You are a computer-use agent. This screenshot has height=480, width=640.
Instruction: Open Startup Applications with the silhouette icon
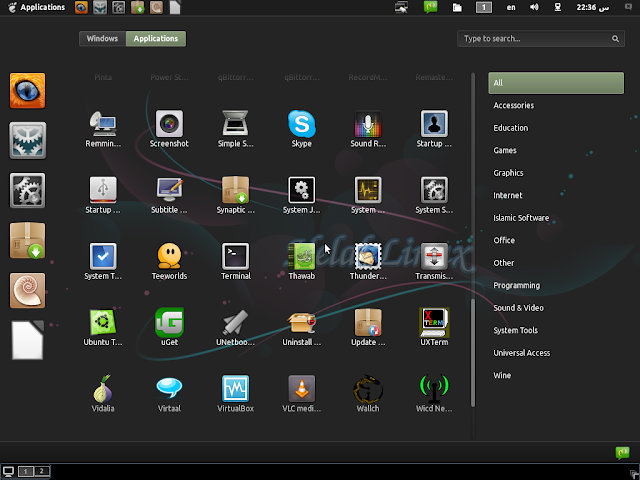[434, 129]
